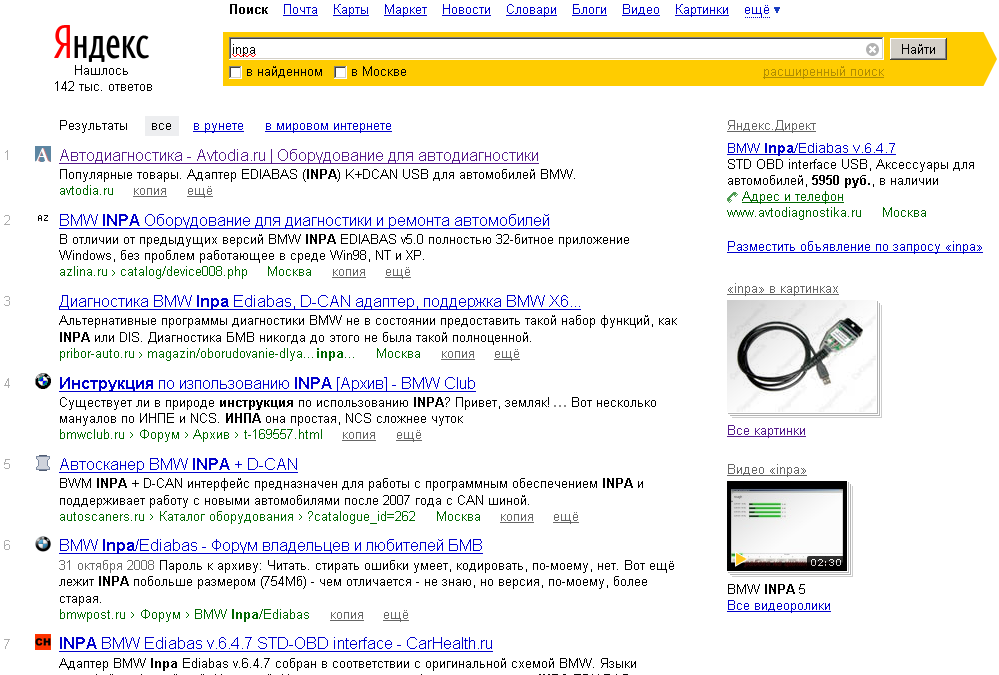Open 'Адрес и телефон' ad link
This screenshot has height=675, width=999.
[793, 196]
